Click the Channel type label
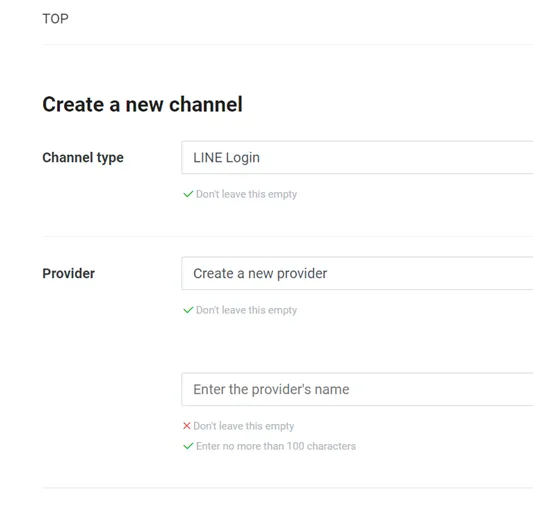Image resolution: width=533 pixels, height=508 pixels. pyautogui.click(x=83, y=158)
